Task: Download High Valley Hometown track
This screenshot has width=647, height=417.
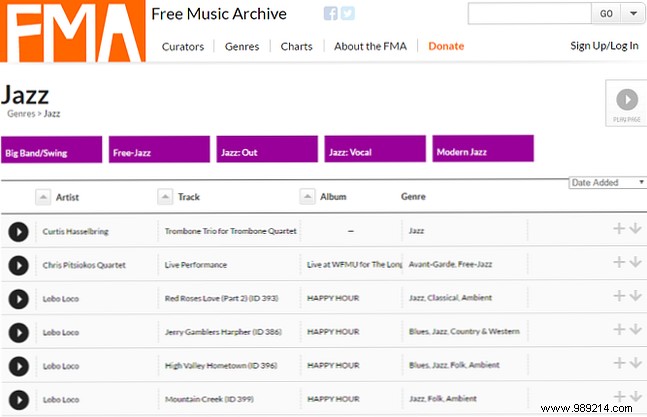Action: tap(635, 363)
